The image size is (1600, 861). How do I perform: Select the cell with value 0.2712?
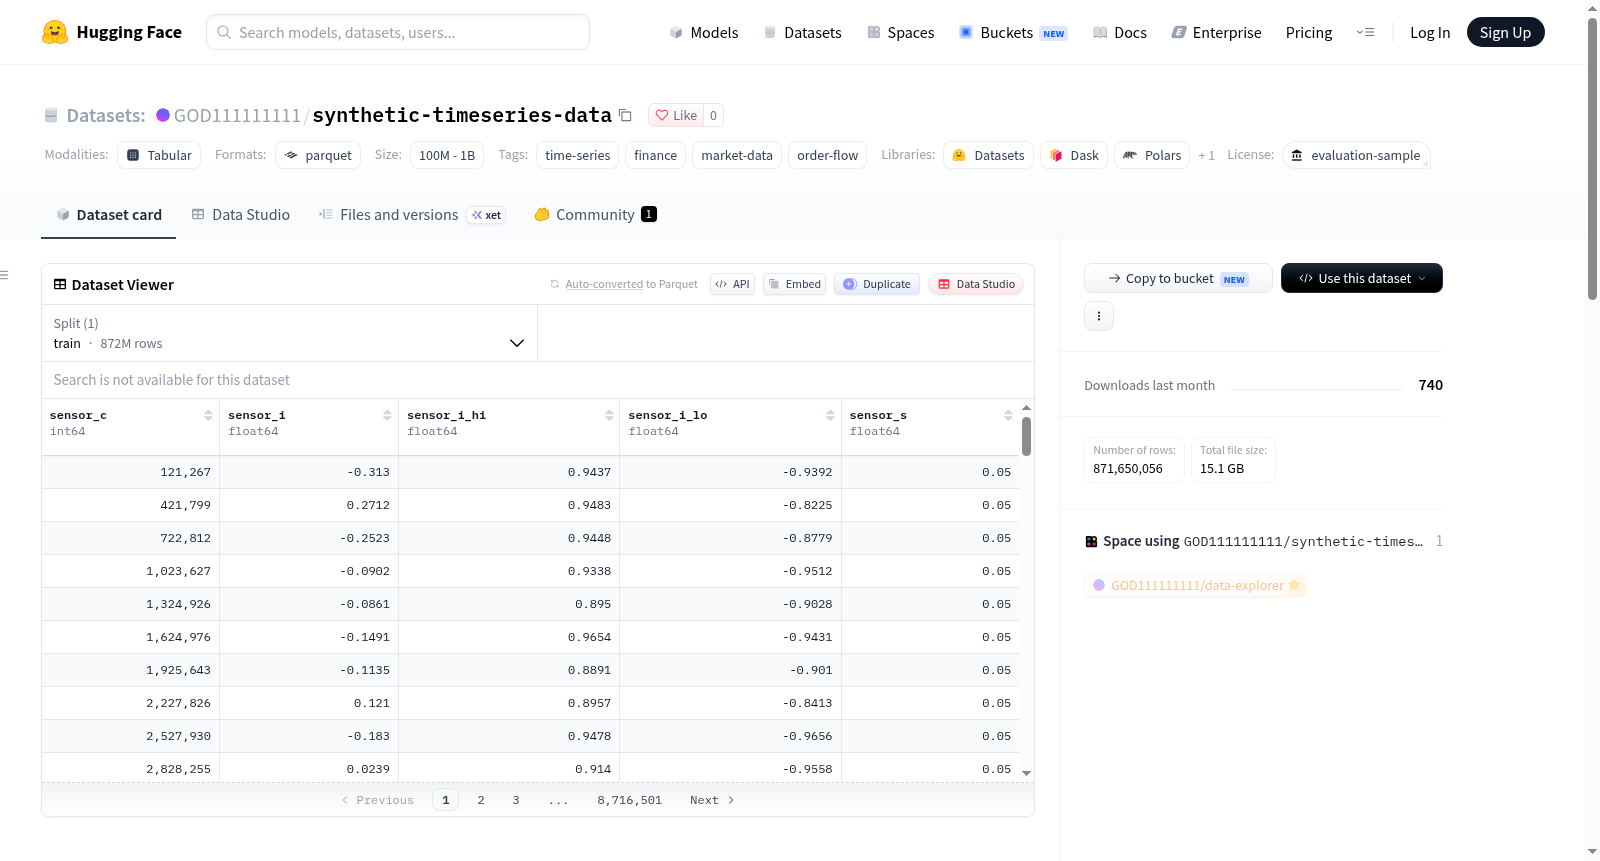[x=309, y=505]
